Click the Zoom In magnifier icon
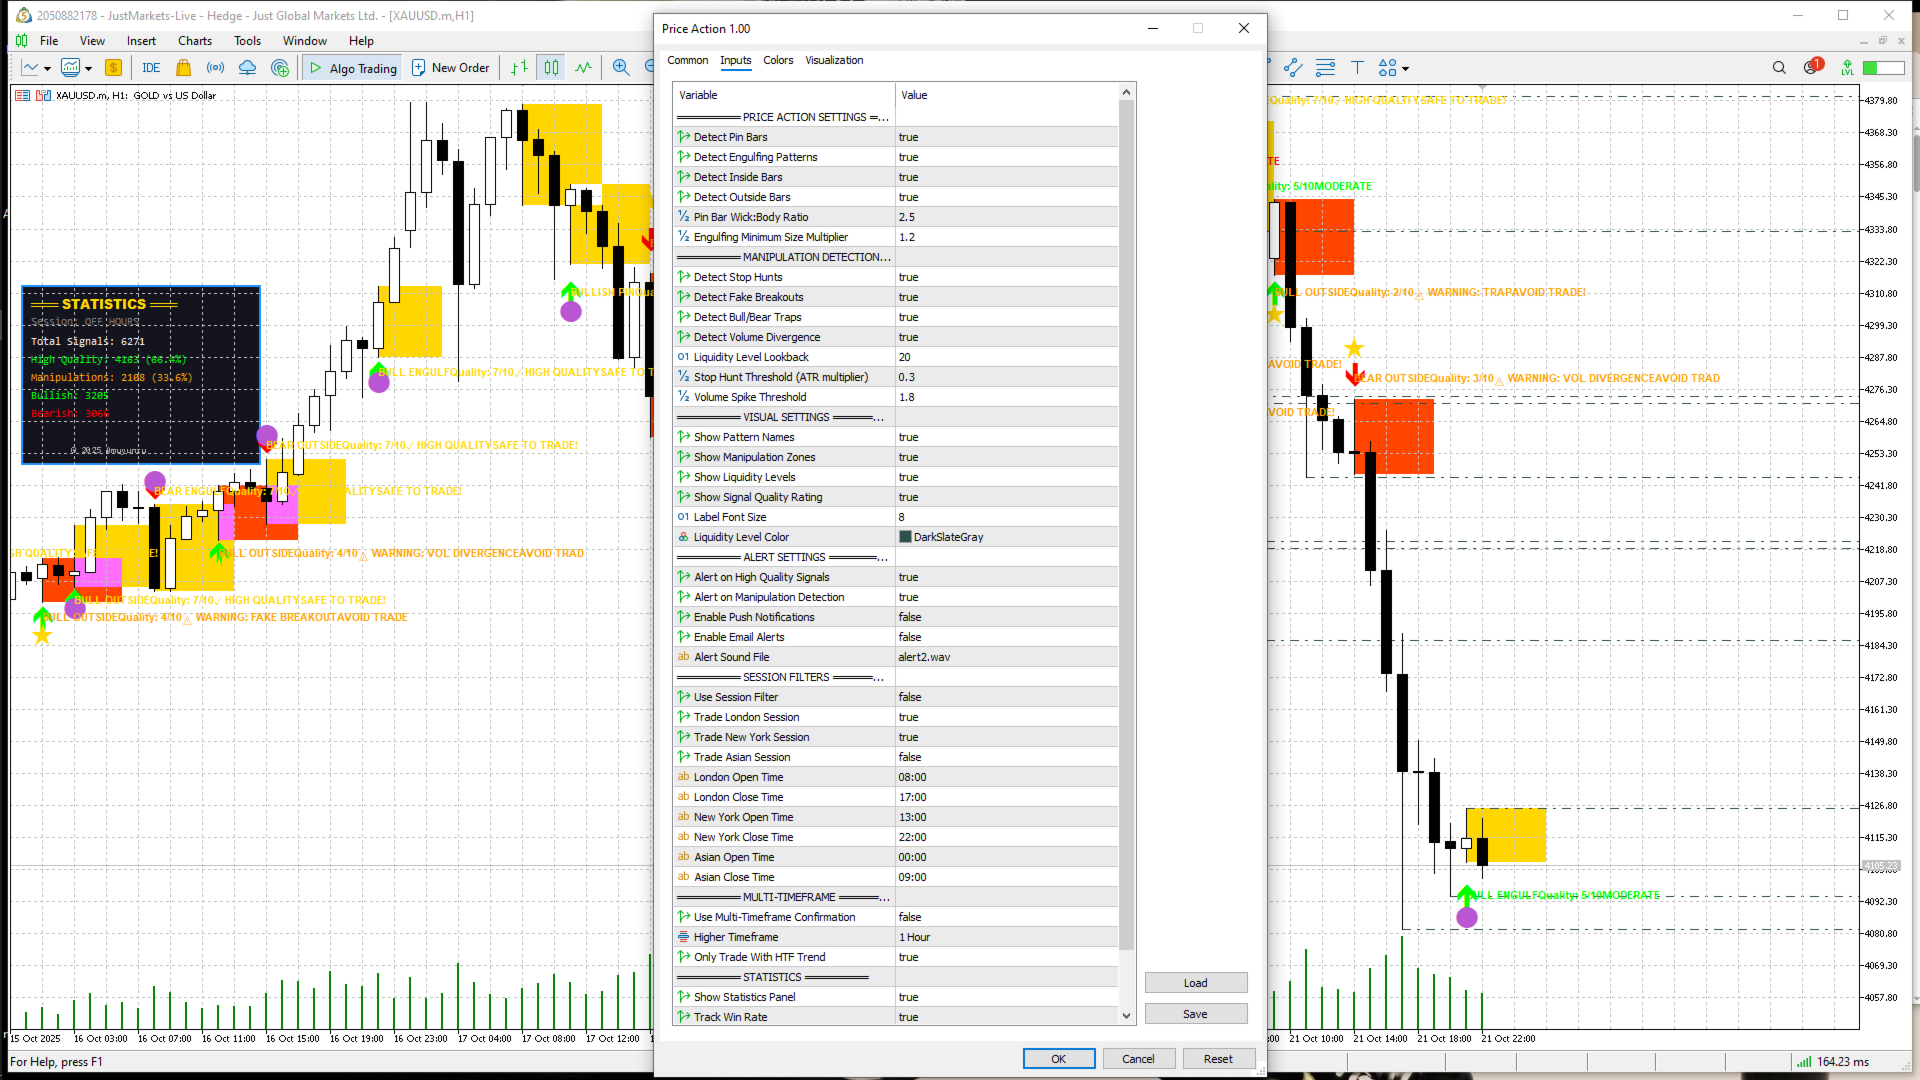1920x1080 pixels. pos(621,68)
